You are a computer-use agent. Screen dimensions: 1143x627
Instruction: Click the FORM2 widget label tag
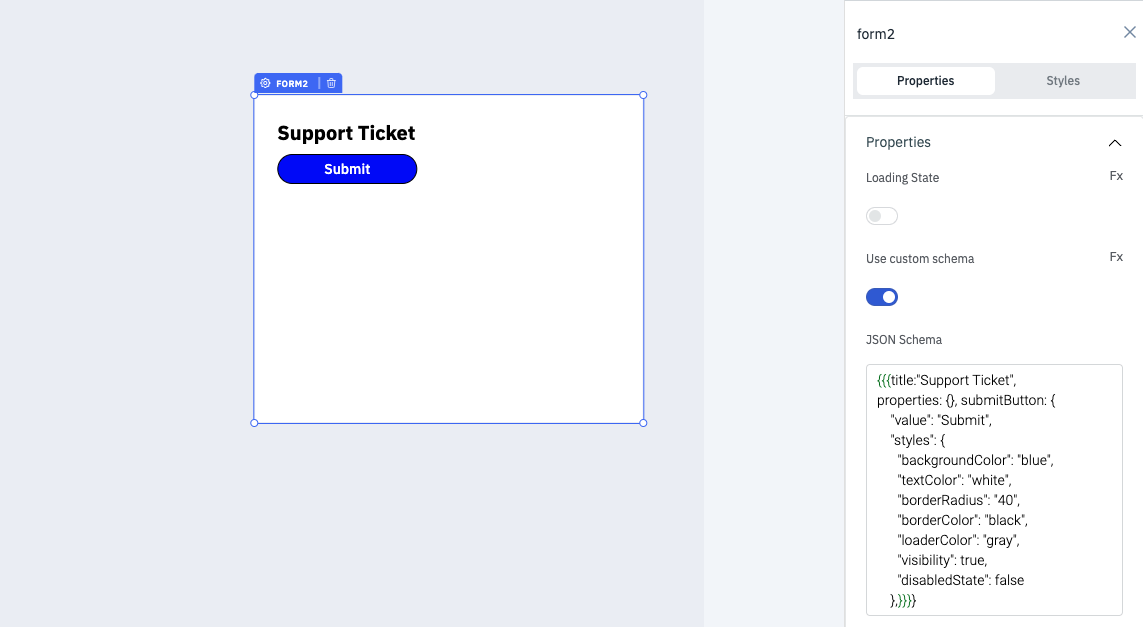[292, 84]
